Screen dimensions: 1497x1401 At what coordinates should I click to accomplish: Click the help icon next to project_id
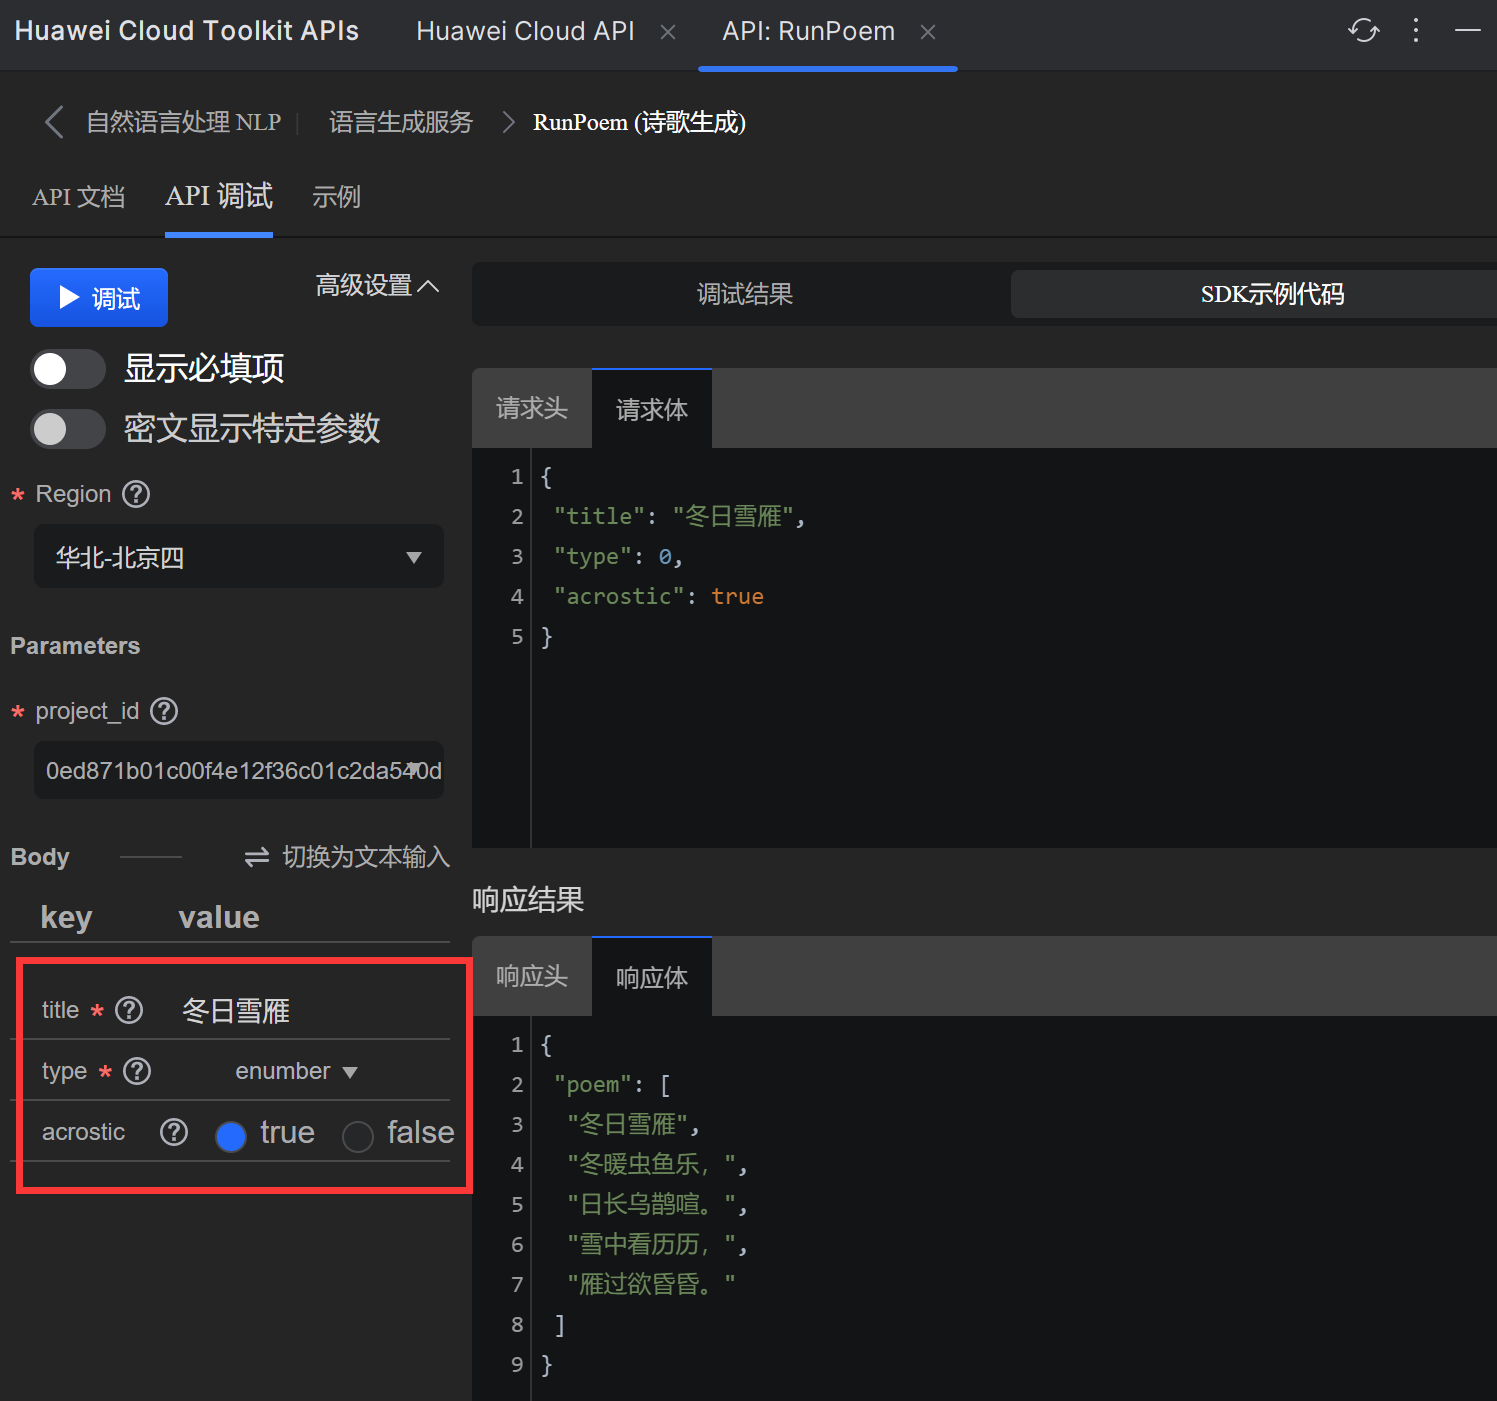pos(164,711)
